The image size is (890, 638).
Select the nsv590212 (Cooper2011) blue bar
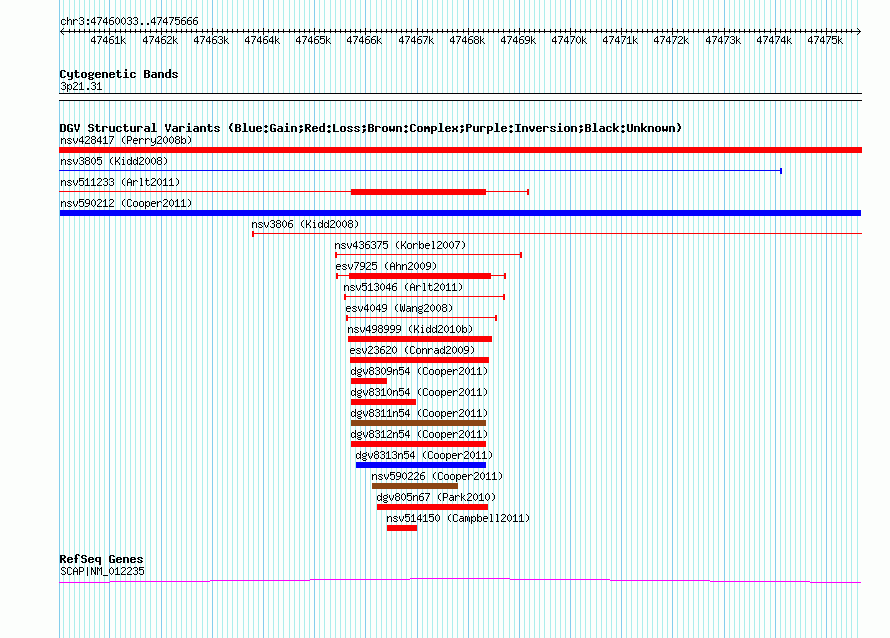(x=460, y=213)
